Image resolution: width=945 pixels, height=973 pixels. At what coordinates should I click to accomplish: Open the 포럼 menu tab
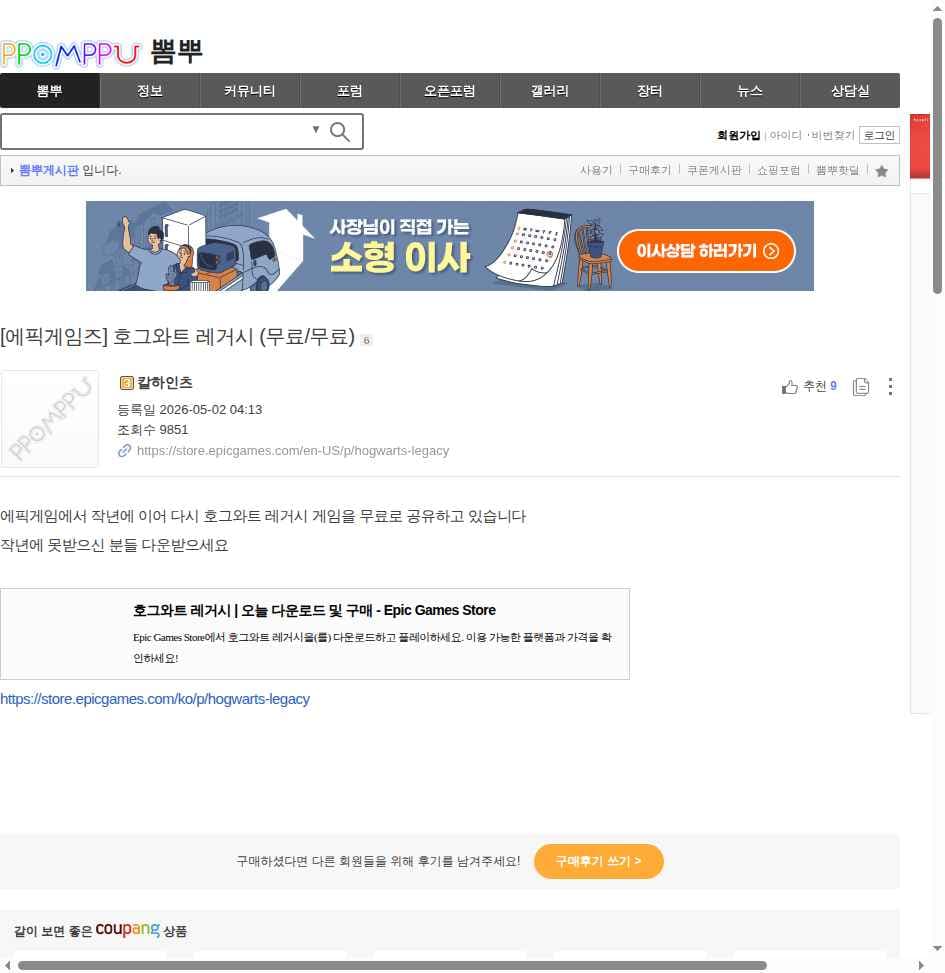click(349, 91)
